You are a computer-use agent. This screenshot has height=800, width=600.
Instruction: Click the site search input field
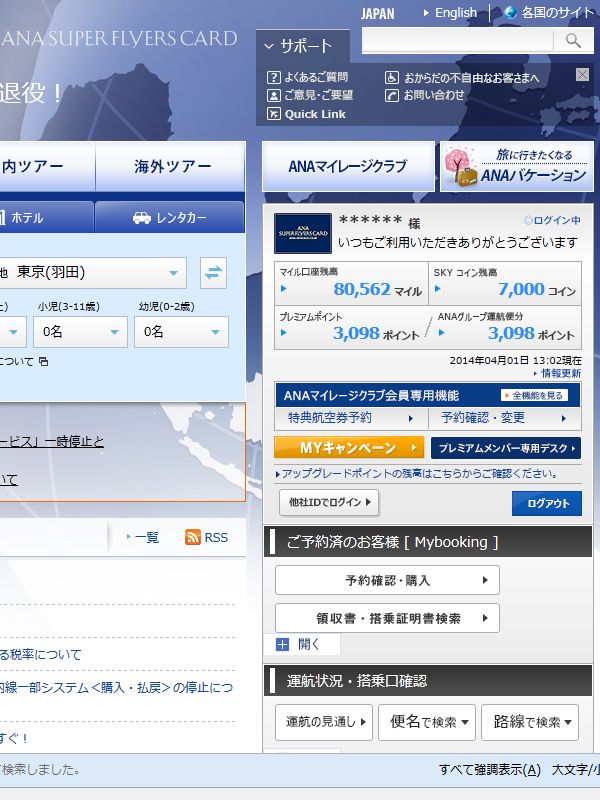pyautogui.click(x=458, y=40)
